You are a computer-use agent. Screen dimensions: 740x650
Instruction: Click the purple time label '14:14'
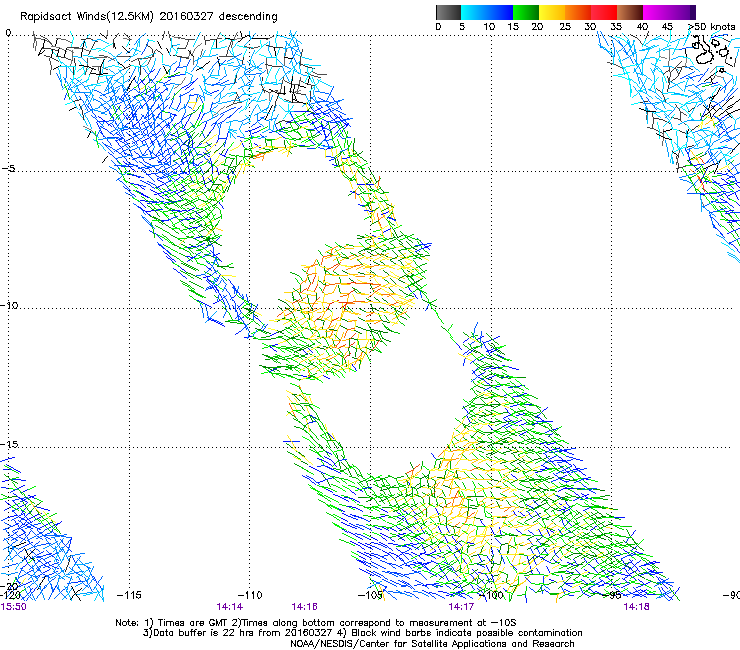[230, 607]
